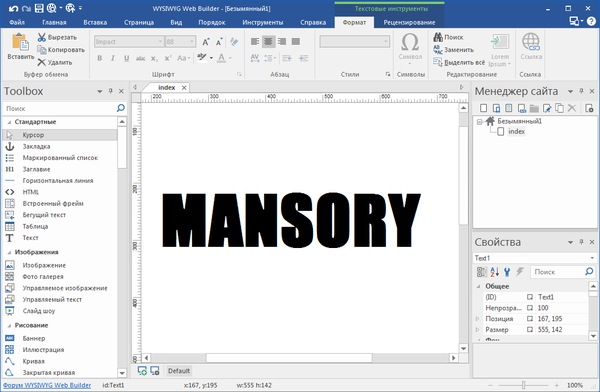
Task: Click inside the Toolbox search field
Action: (x=59, y=108)
